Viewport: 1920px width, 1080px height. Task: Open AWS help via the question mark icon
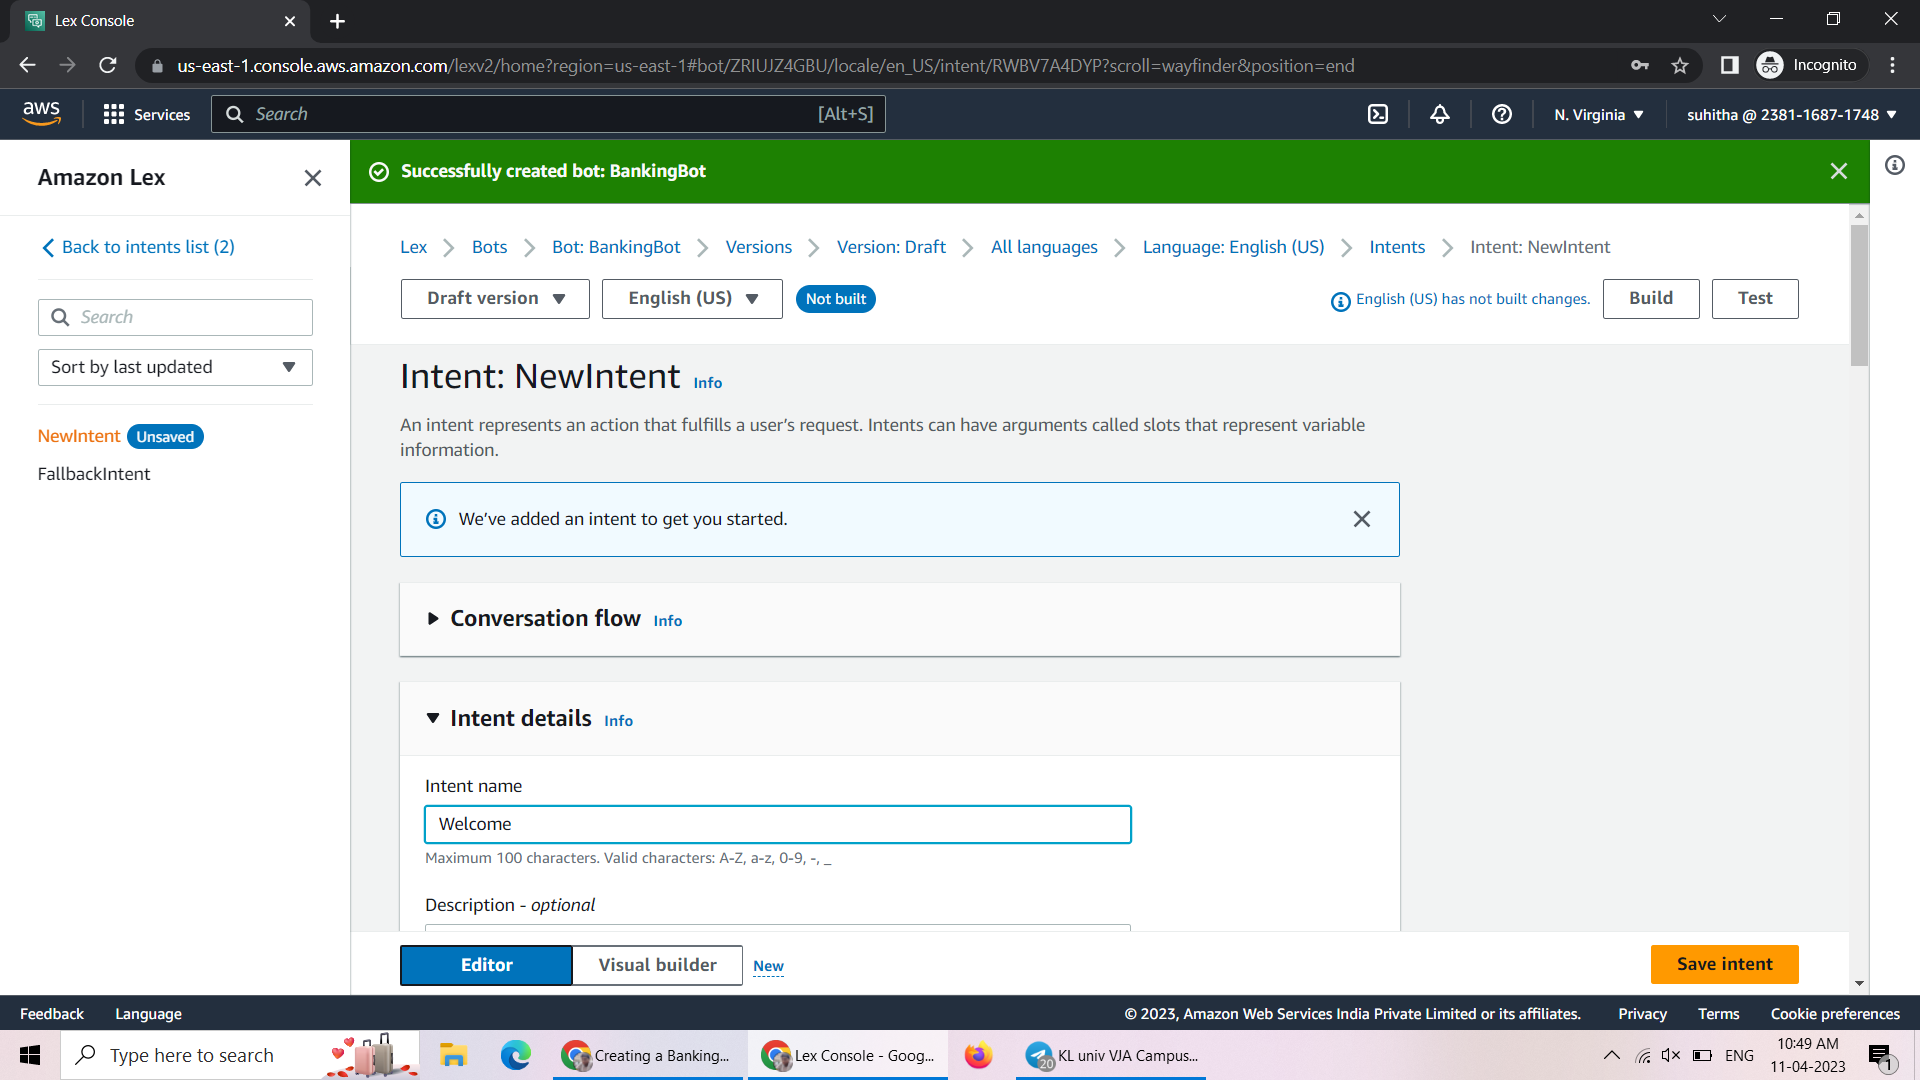(x=1501, y=114)
